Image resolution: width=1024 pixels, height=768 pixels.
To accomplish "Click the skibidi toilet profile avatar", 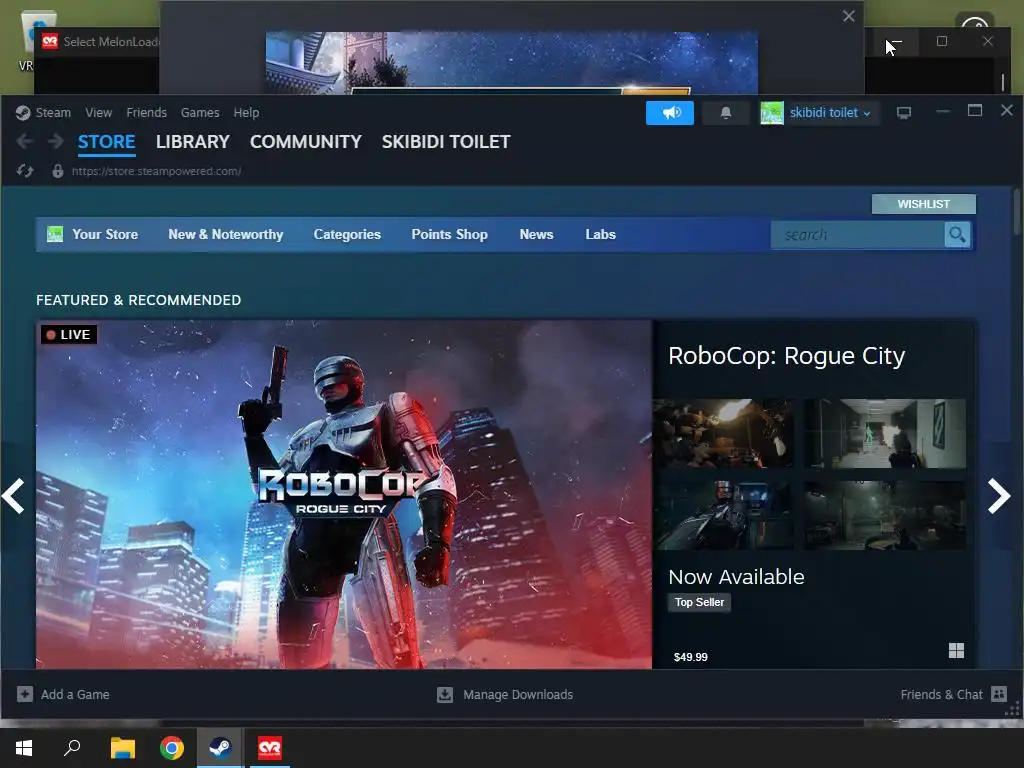I will 772,113.
